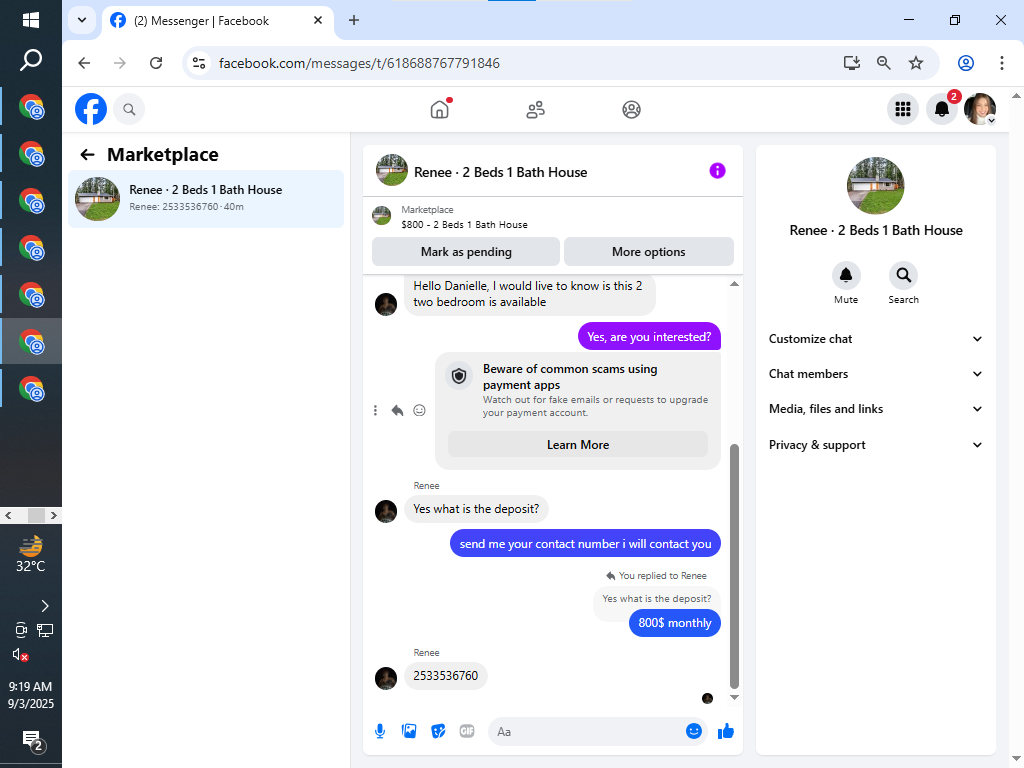
Task: Attach a photo file icon
Action: pyautogui.click(x=409, y=731)
